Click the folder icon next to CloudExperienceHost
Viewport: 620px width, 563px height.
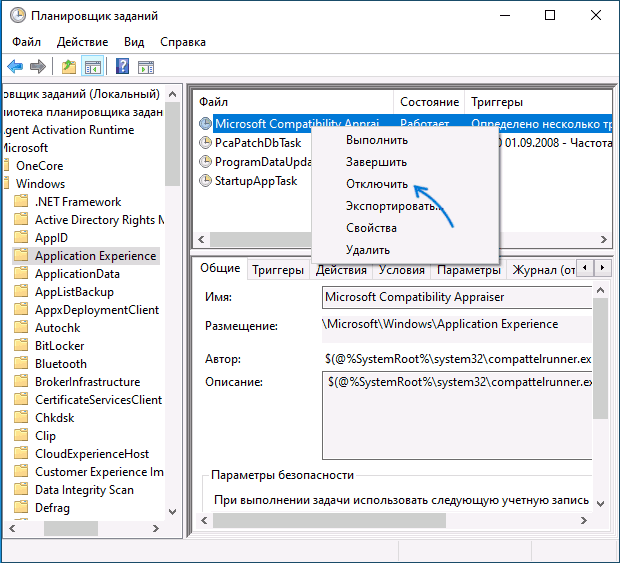[x=21, y=453]
